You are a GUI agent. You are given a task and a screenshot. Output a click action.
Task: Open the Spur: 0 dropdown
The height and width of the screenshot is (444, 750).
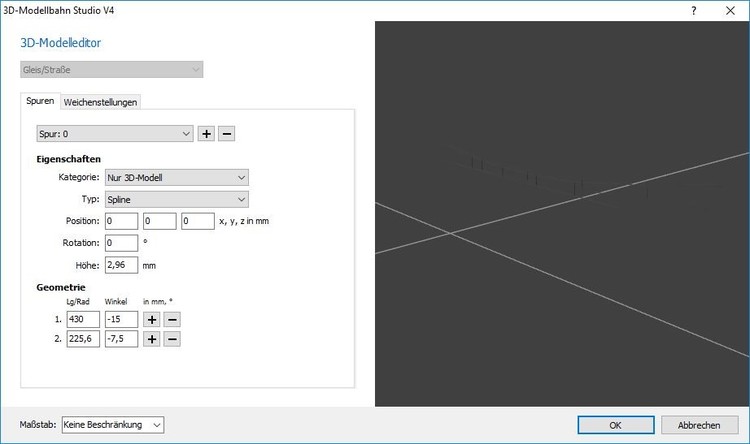[x=115, y=134]
